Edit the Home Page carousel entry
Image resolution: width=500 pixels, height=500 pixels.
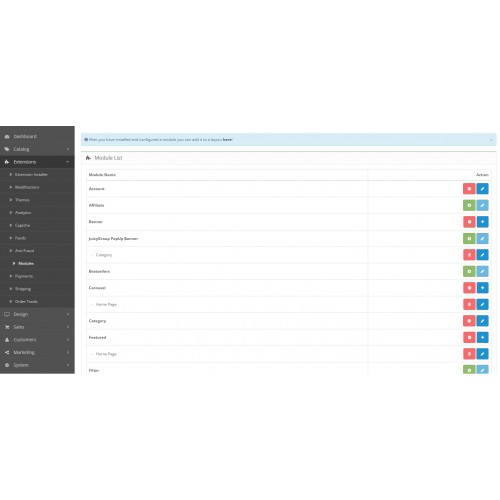482,304
